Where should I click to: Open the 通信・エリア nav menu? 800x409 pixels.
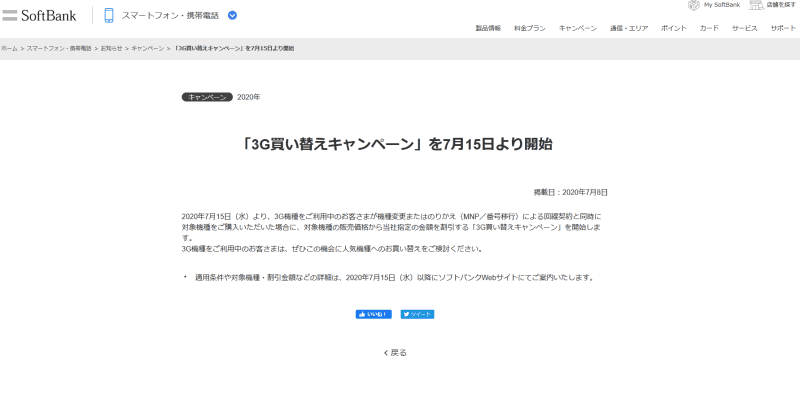[x=629, y=29]
